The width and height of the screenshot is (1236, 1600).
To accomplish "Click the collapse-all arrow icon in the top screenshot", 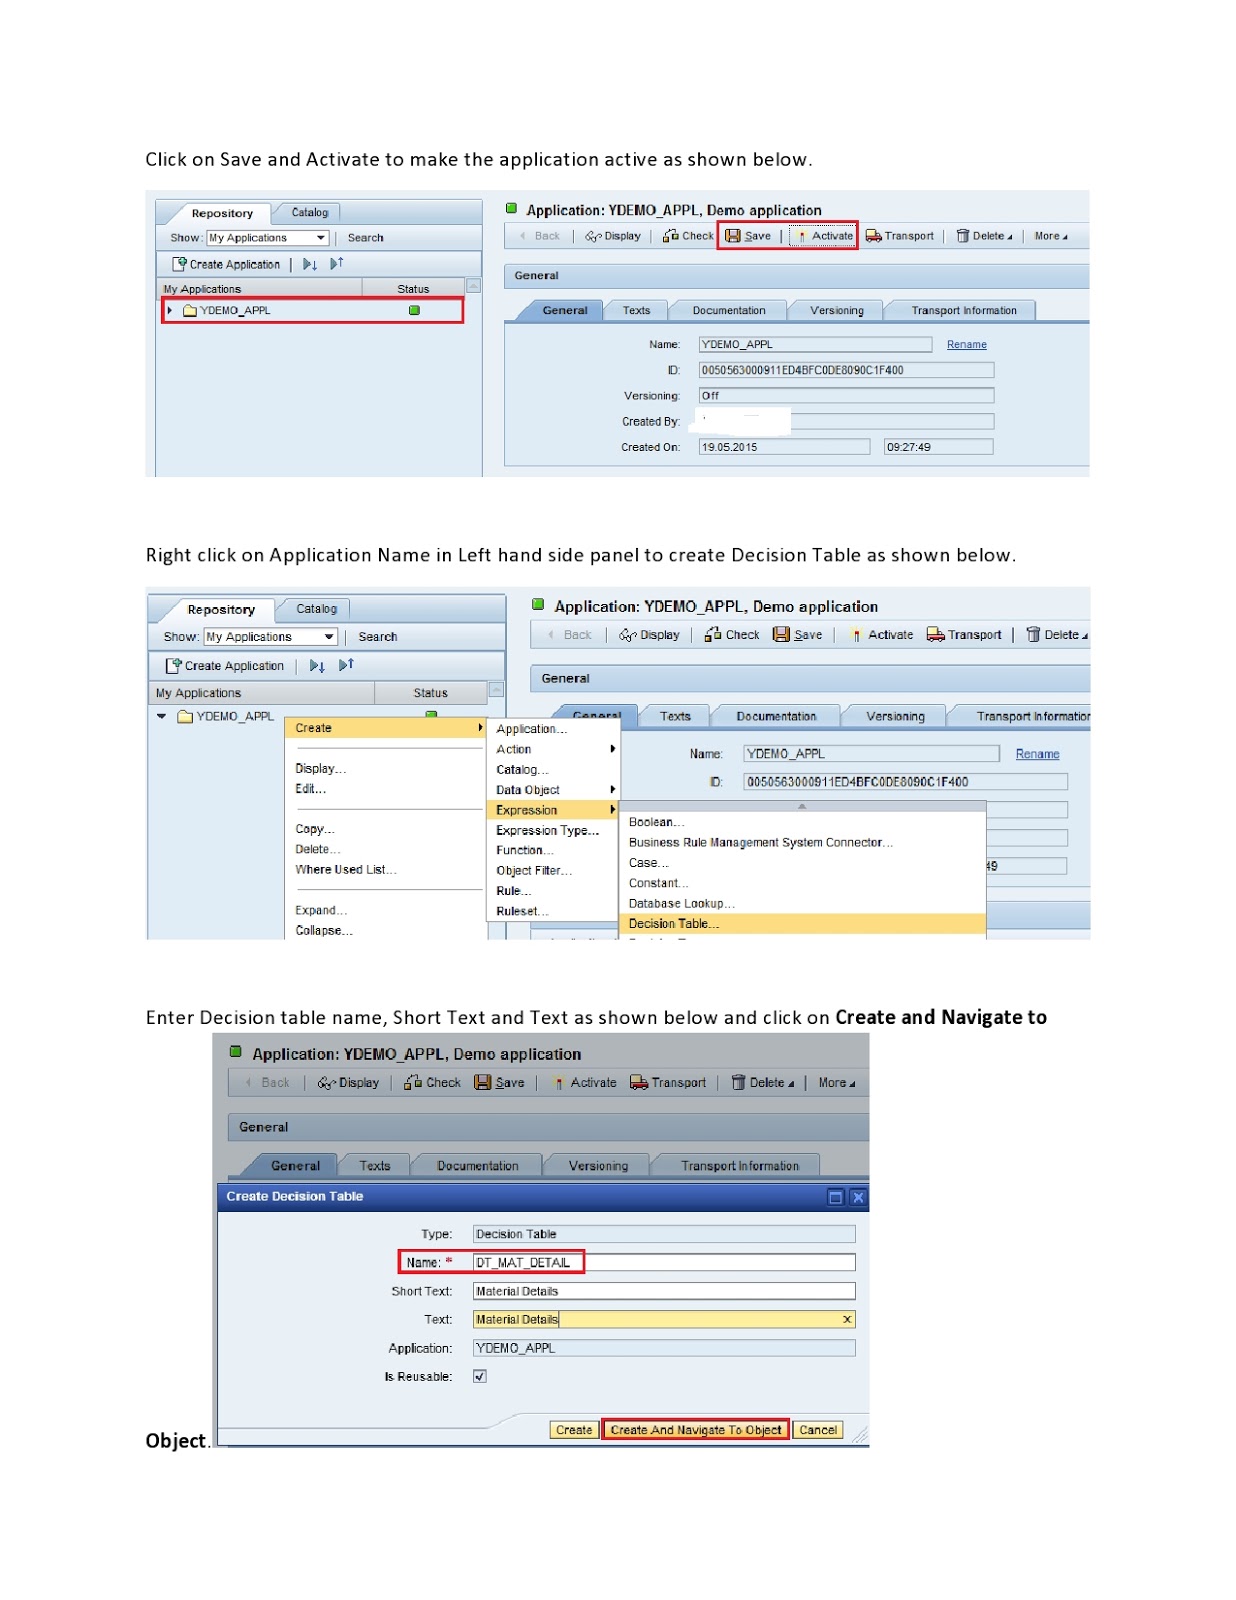I will (336, 263).
